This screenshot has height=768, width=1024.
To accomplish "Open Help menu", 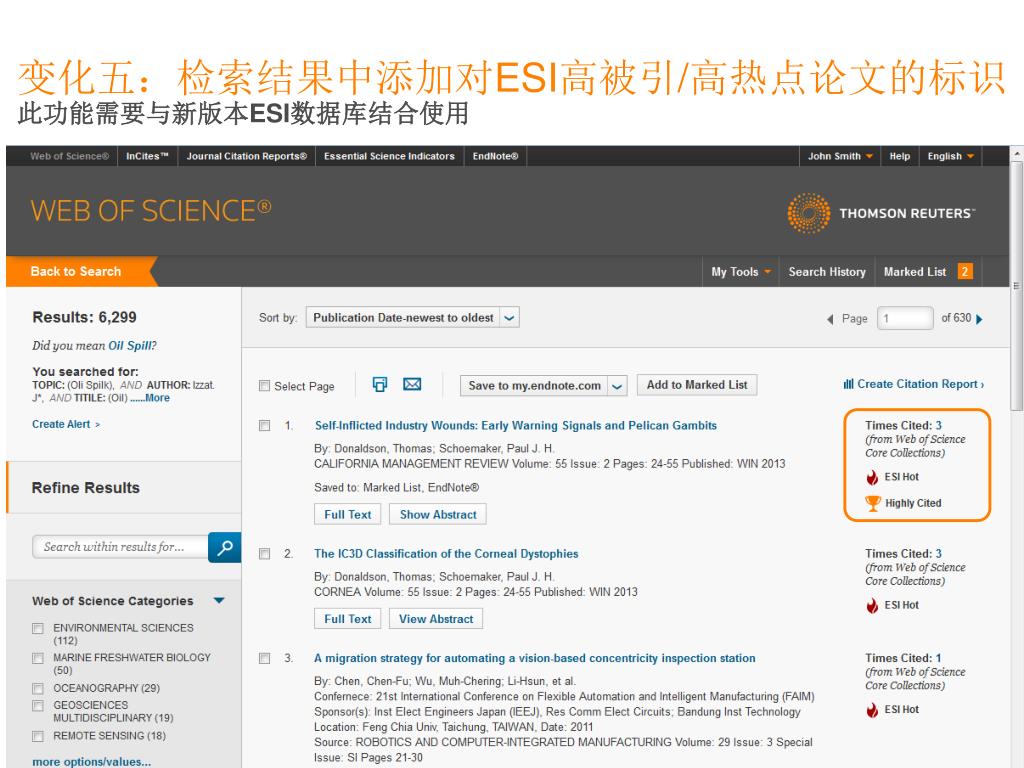I will pos(899,156).
